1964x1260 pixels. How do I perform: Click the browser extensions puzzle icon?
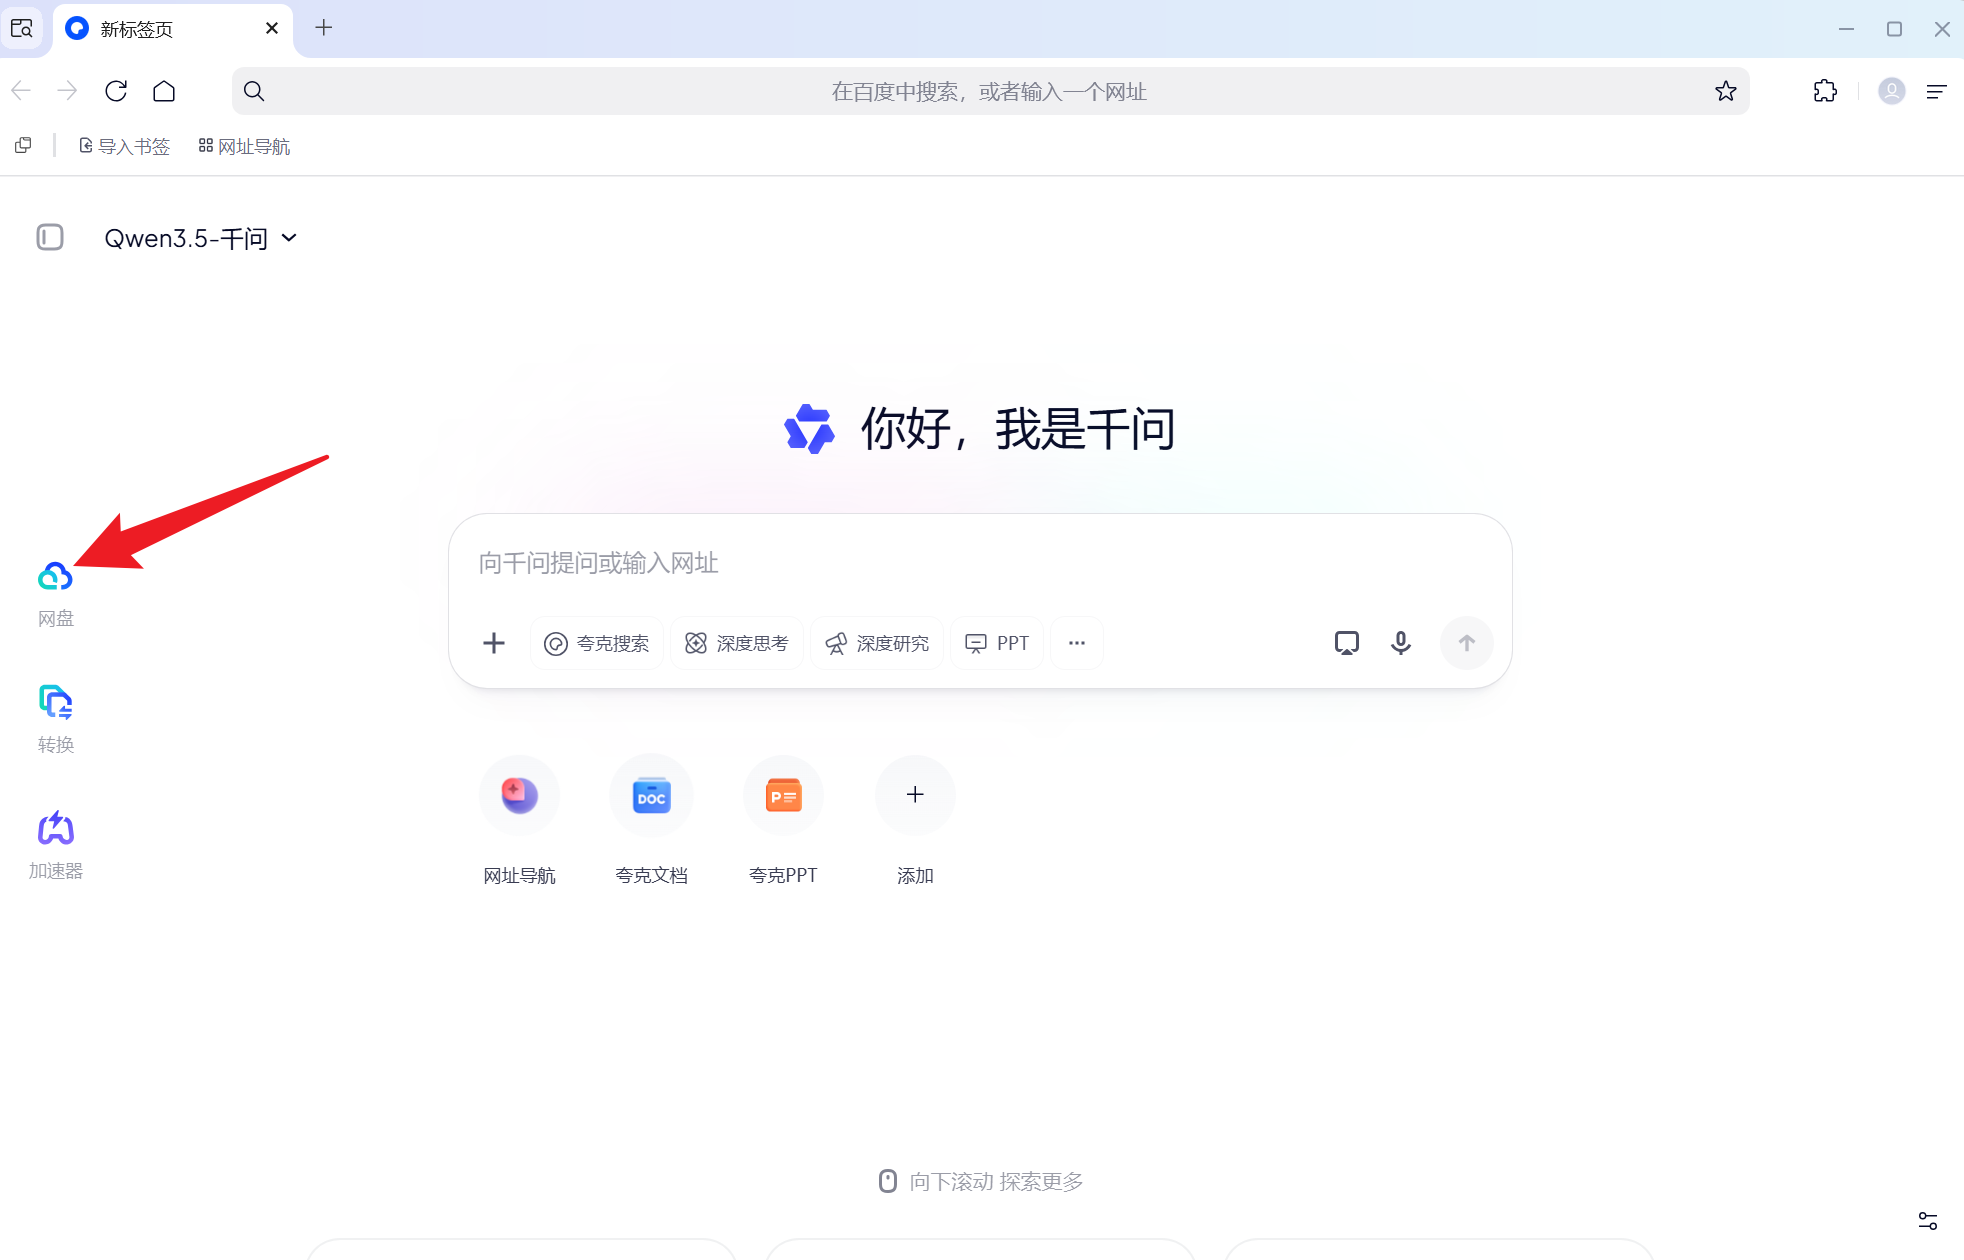pyautogui.click(x=1824, y=91)
